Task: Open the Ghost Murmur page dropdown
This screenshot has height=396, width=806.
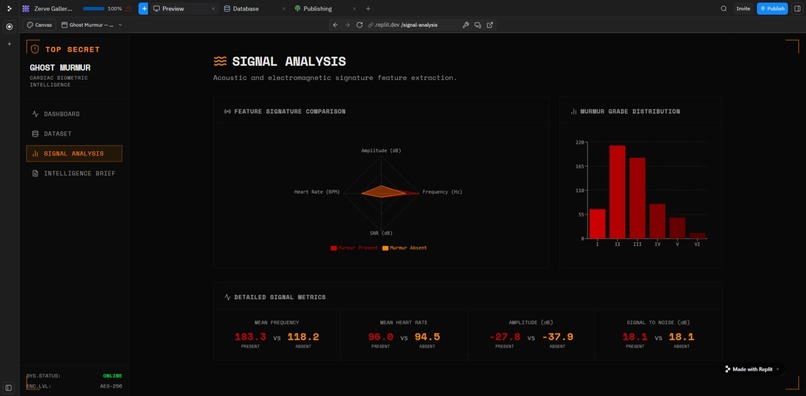Action: click(91, 25)
